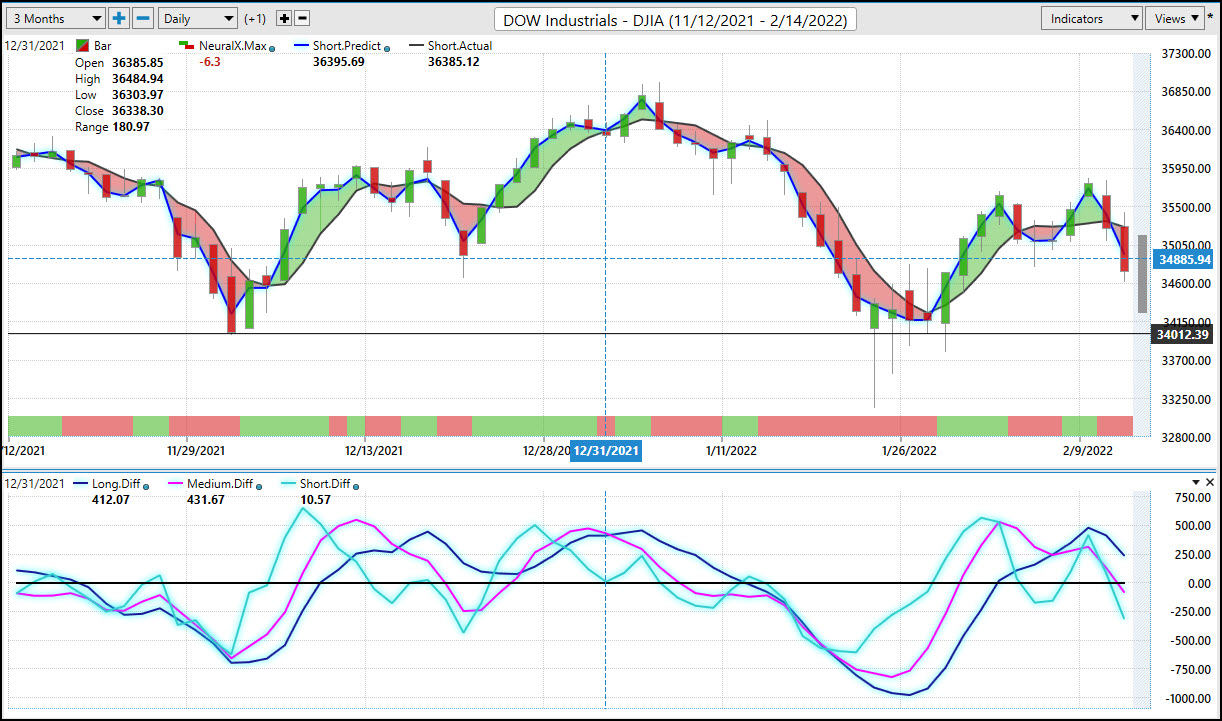The width and height of the screenshot is (1222, 721).
Task: Click the dot next to Long.Diff
Action: pos(147,486)
